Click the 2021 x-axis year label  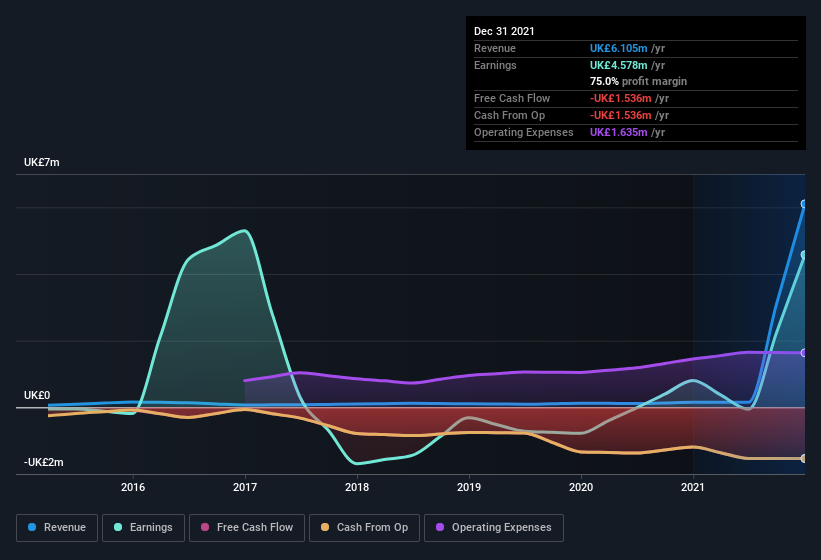tap(693, 488)
